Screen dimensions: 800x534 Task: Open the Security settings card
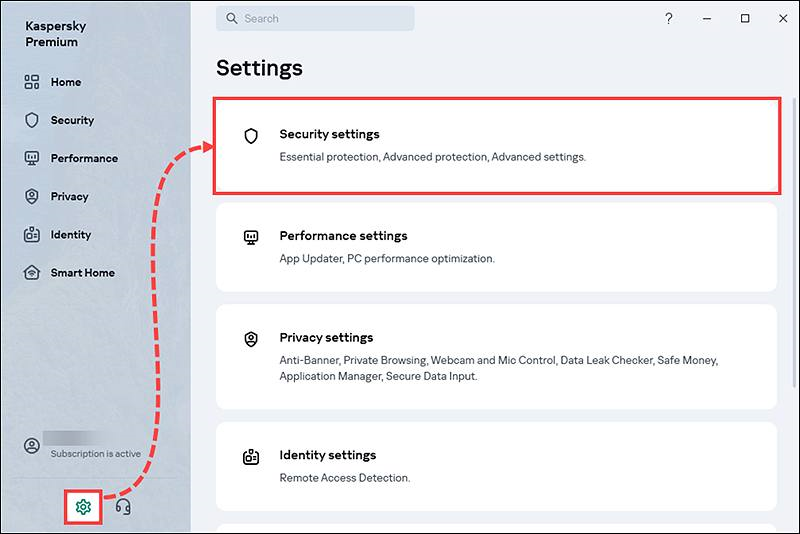pyautogui.click(x=496, y=145)
